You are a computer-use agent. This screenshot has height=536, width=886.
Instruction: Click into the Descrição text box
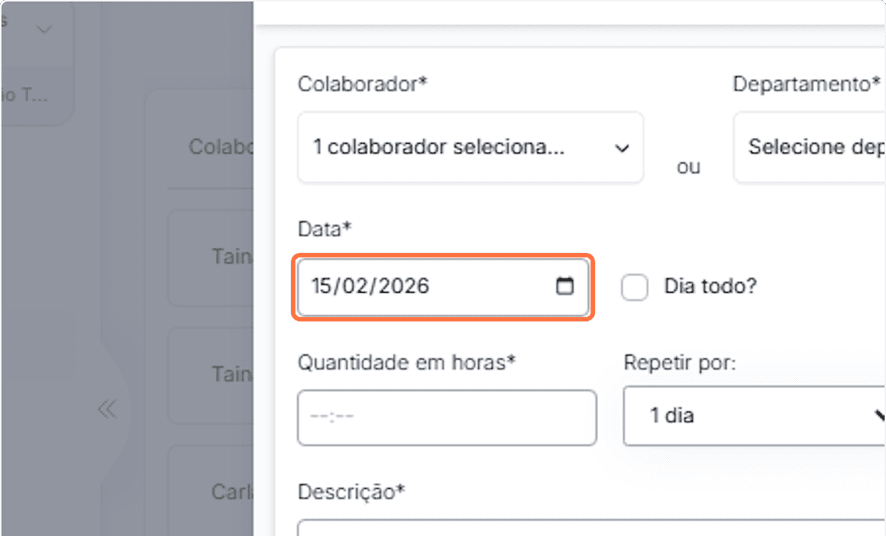click(590, 528)
